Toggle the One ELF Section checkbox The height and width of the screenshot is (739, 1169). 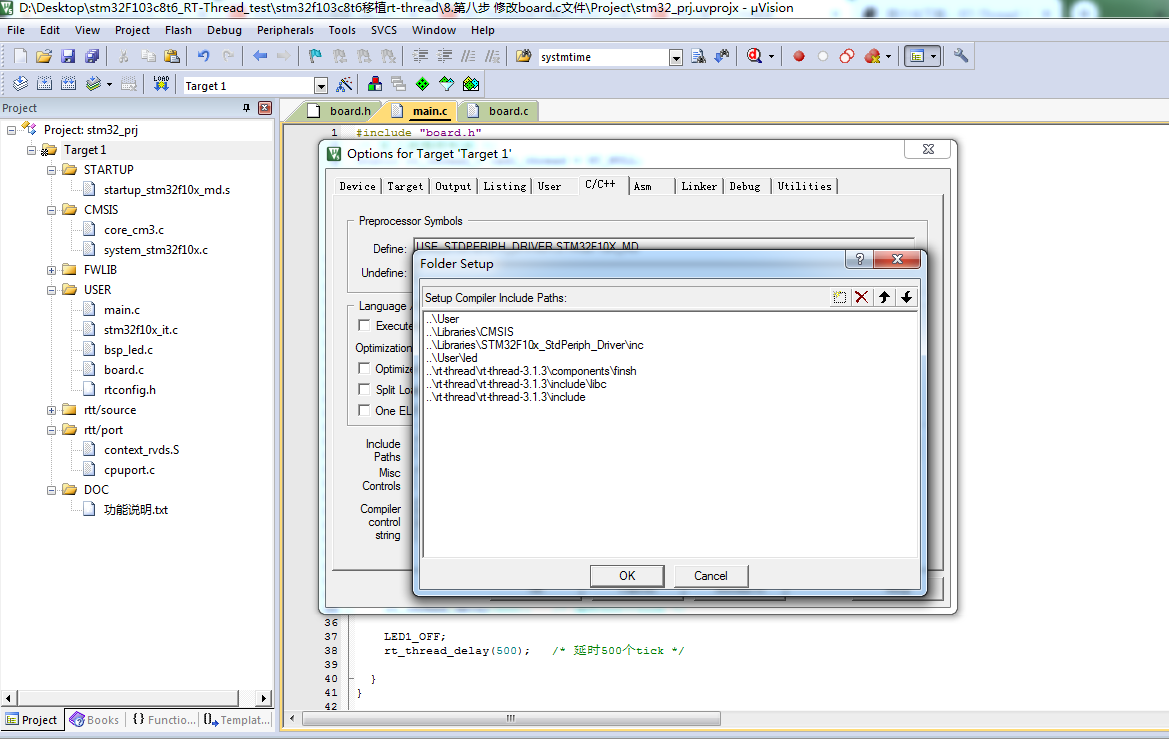click(364, 410)
